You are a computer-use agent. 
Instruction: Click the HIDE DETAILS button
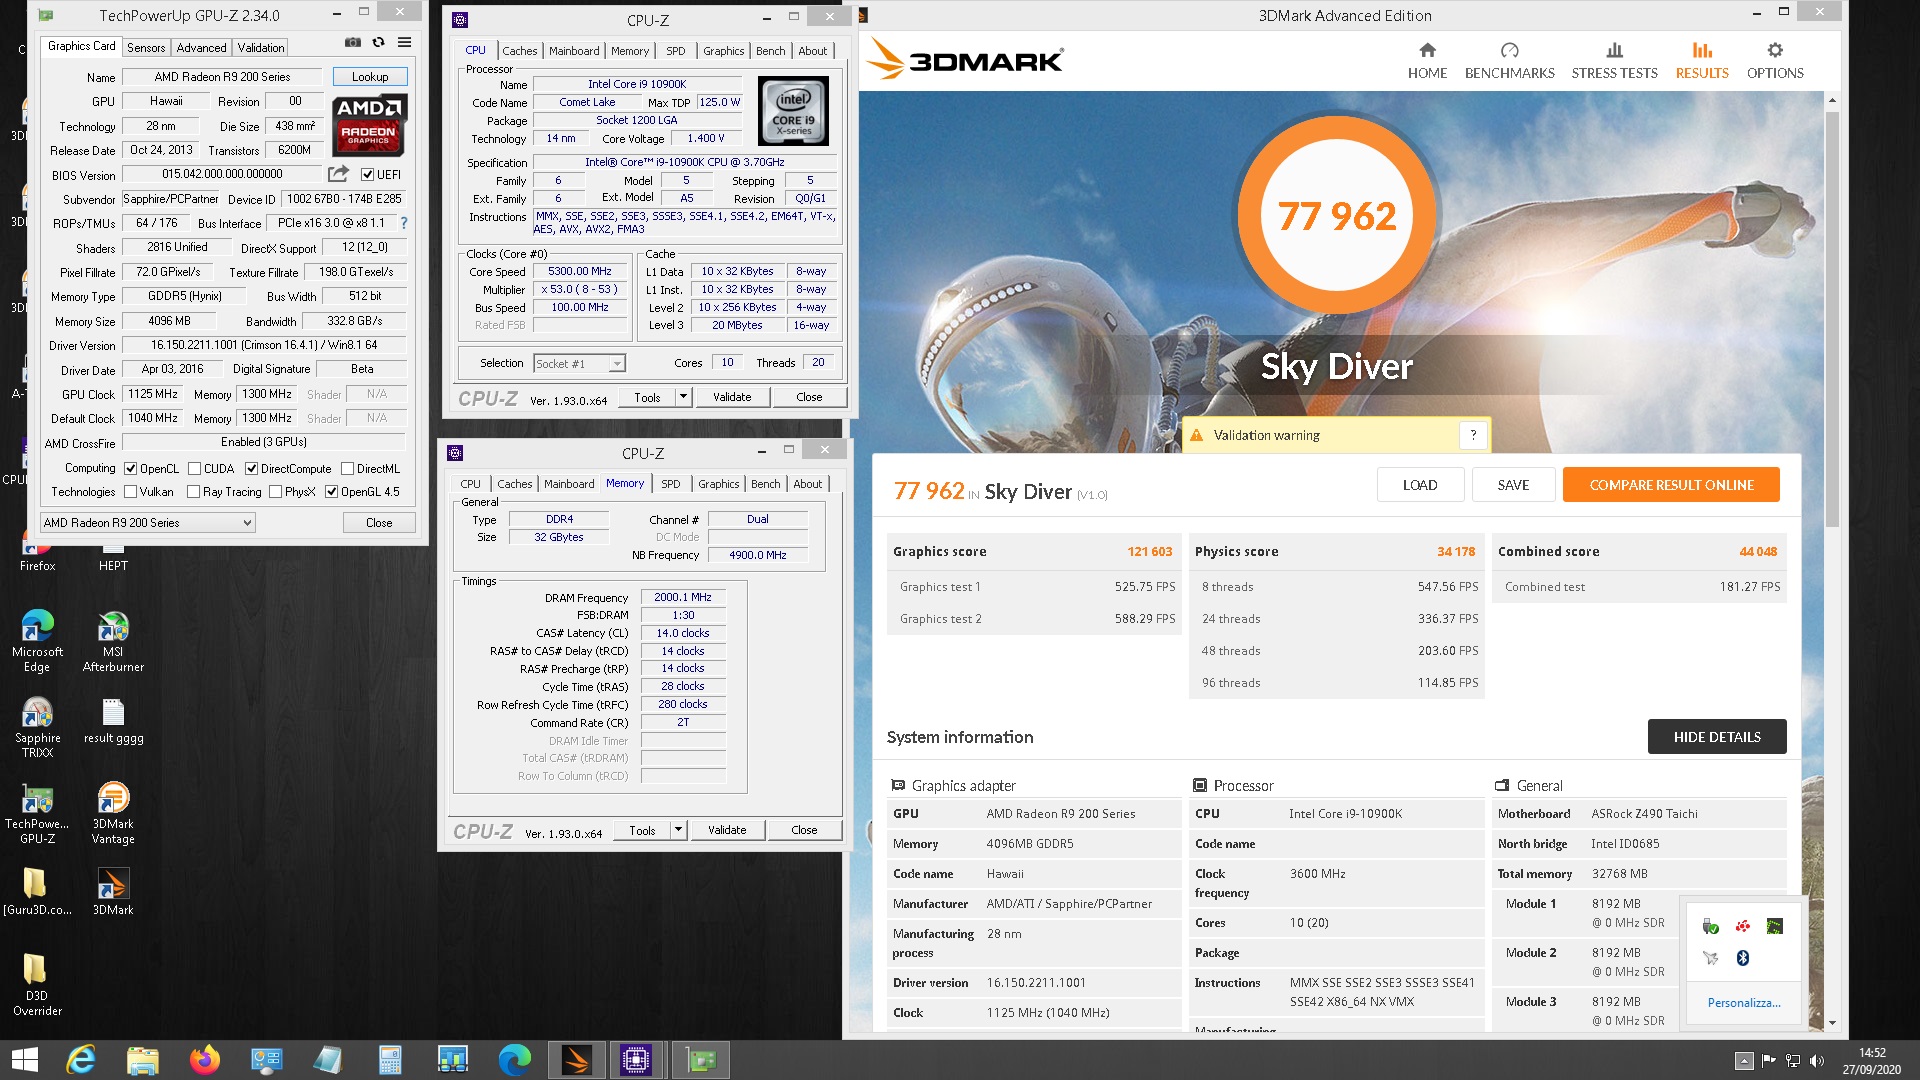1717,737
